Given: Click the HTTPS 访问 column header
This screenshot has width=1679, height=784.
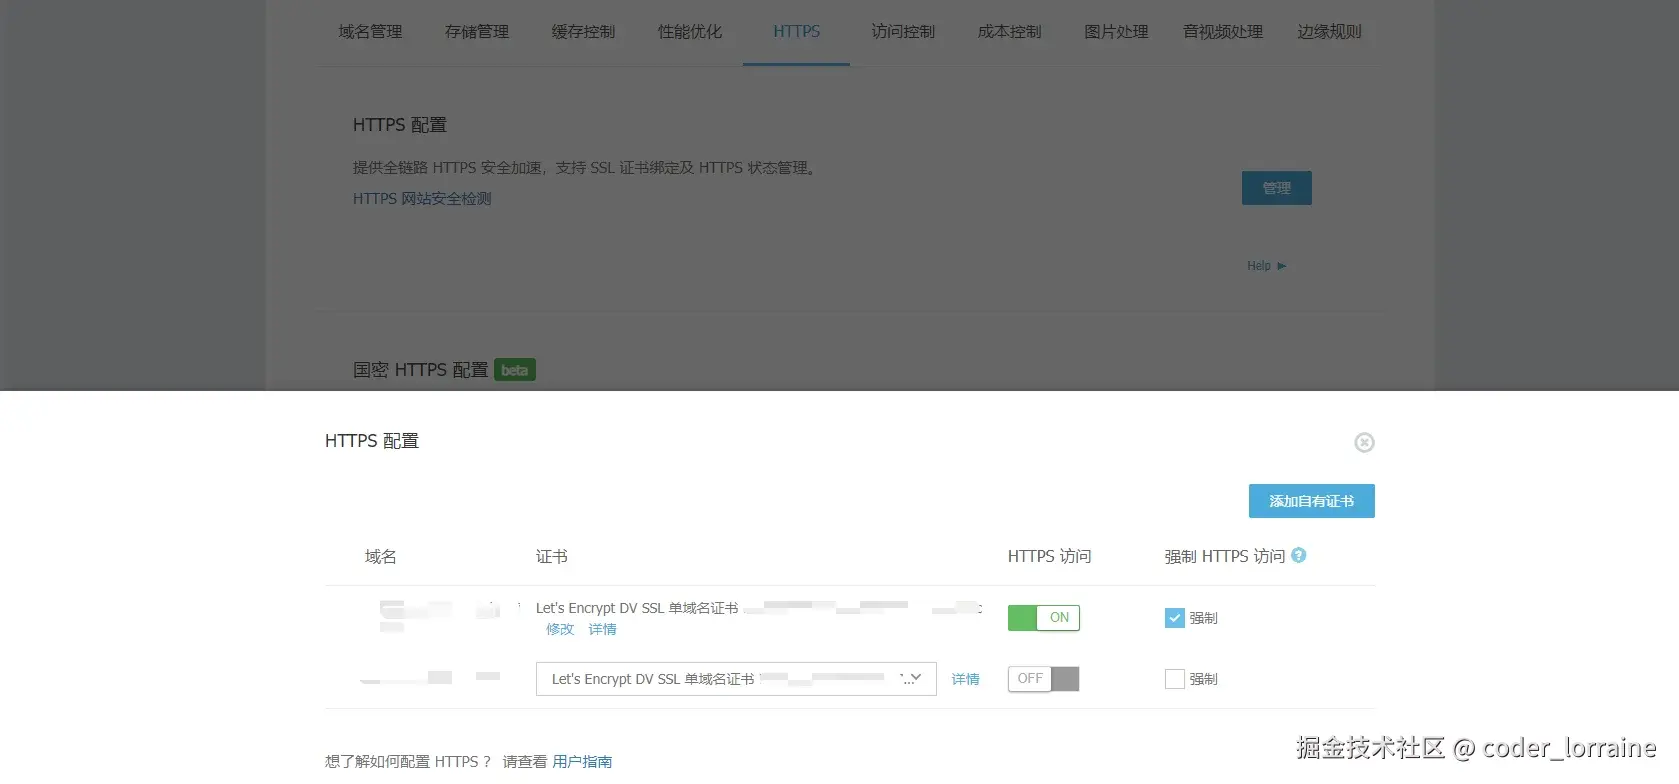Looking at the screenshot, I should coord(1049,557).
